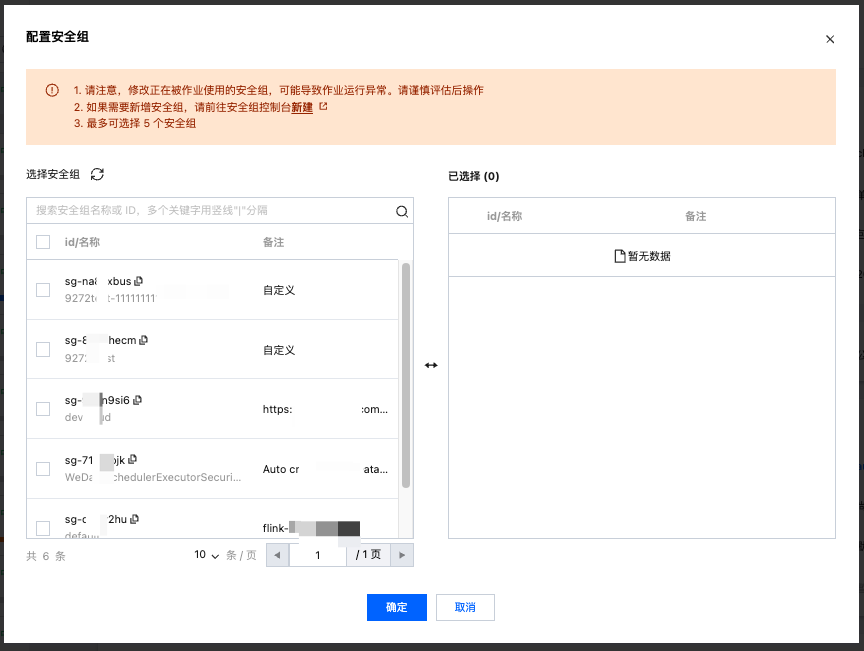Image resolution: width=864 pixels, height=651 pixels.
Task: Check the xbus security group row
Action: [x=43, y=290]
